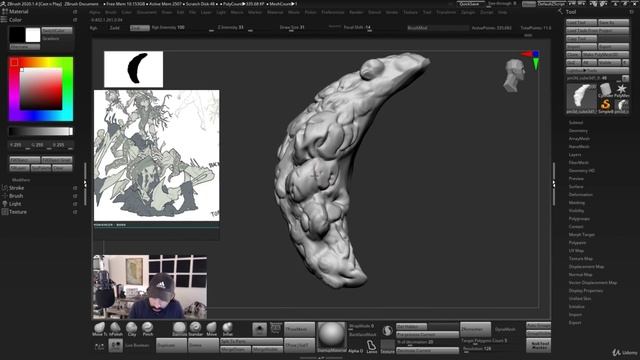Select the white main color swatch

(33, 35)
